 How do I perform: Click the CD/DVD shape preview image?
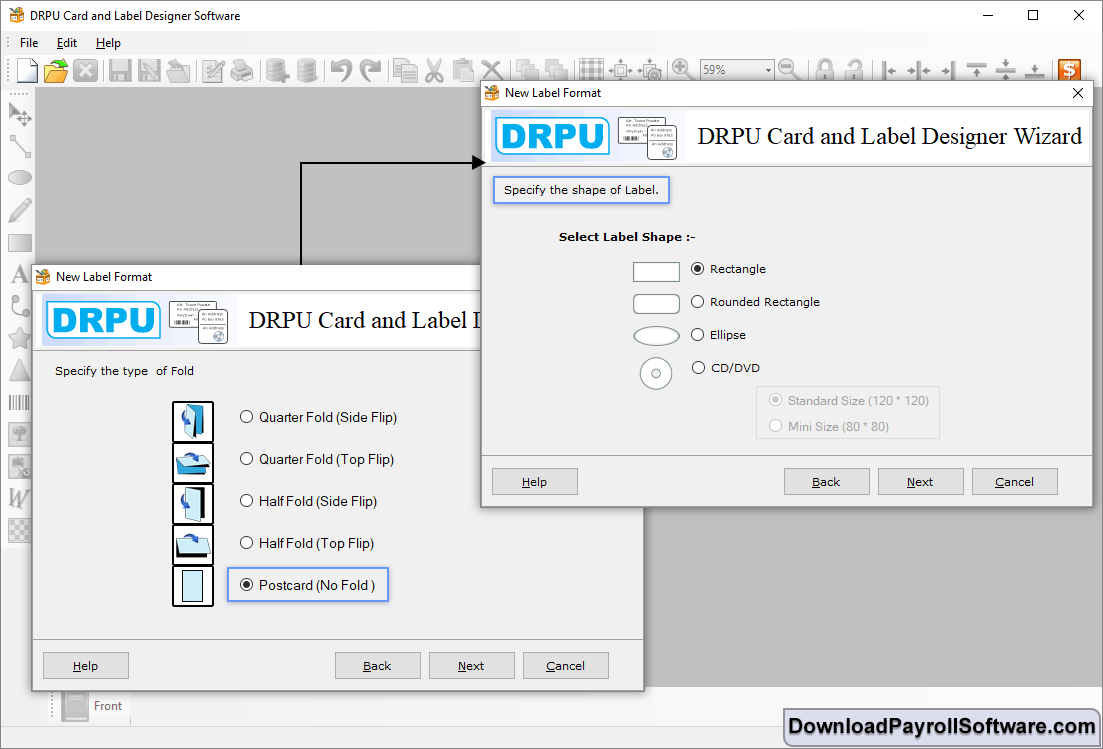coord(656,373)
